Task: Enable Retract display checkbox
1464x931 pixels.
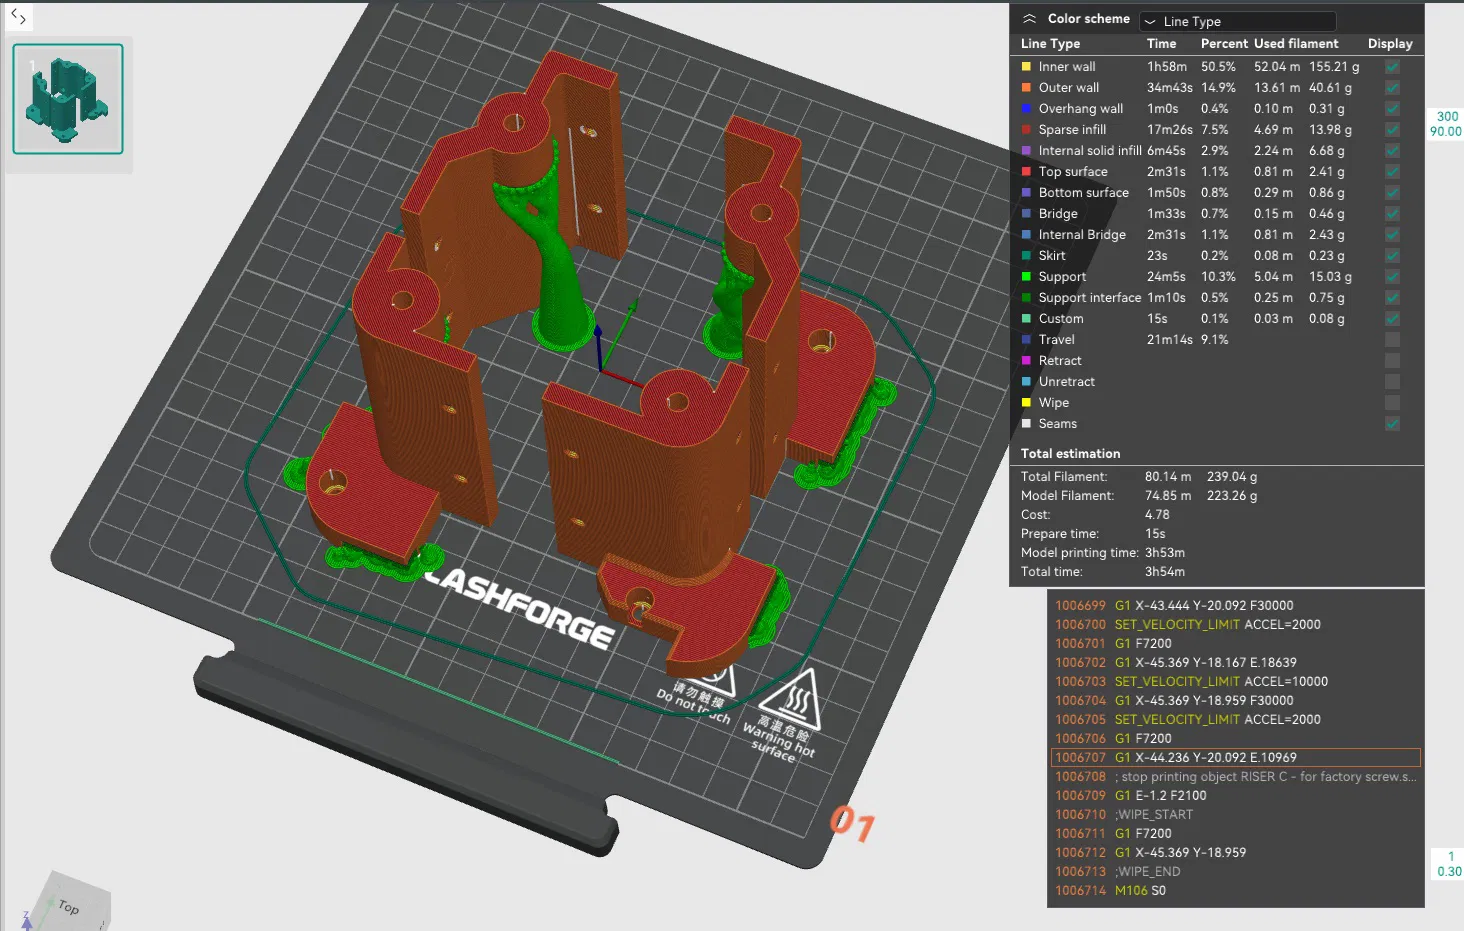Action: (x=1392, y=361)
